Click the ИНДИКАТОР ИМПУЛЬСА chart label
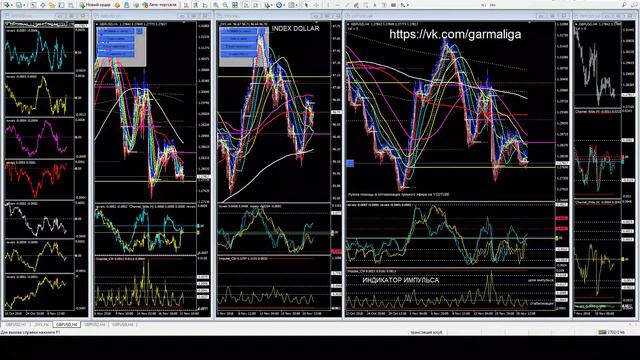Screen dimensions: 640x360 400,280
